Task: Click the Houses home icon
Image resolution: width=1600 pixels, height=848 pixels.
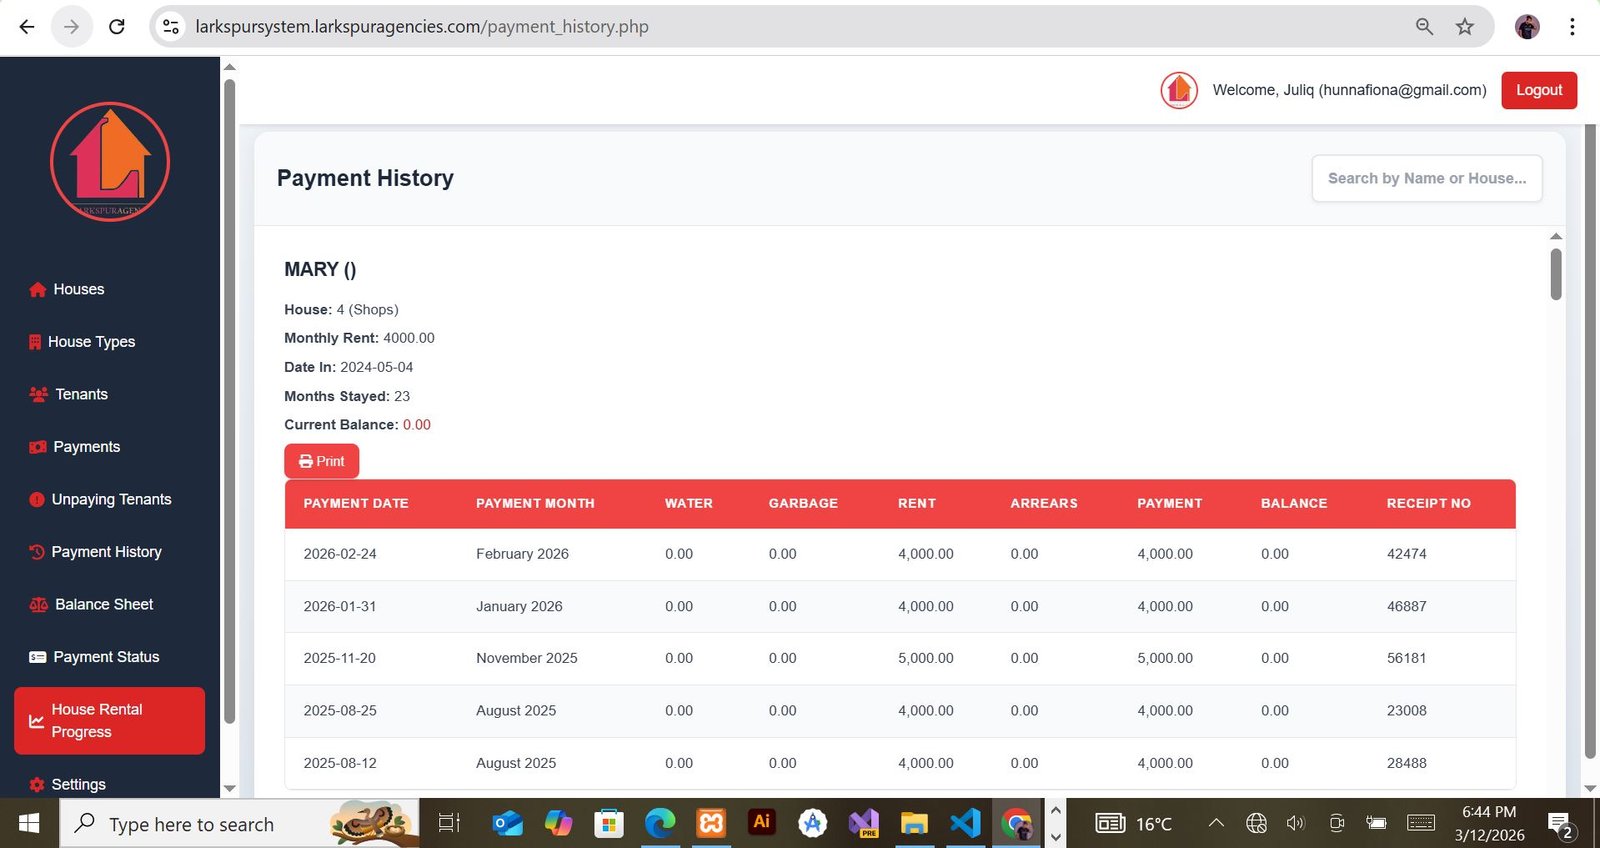Action: [38, 289]
